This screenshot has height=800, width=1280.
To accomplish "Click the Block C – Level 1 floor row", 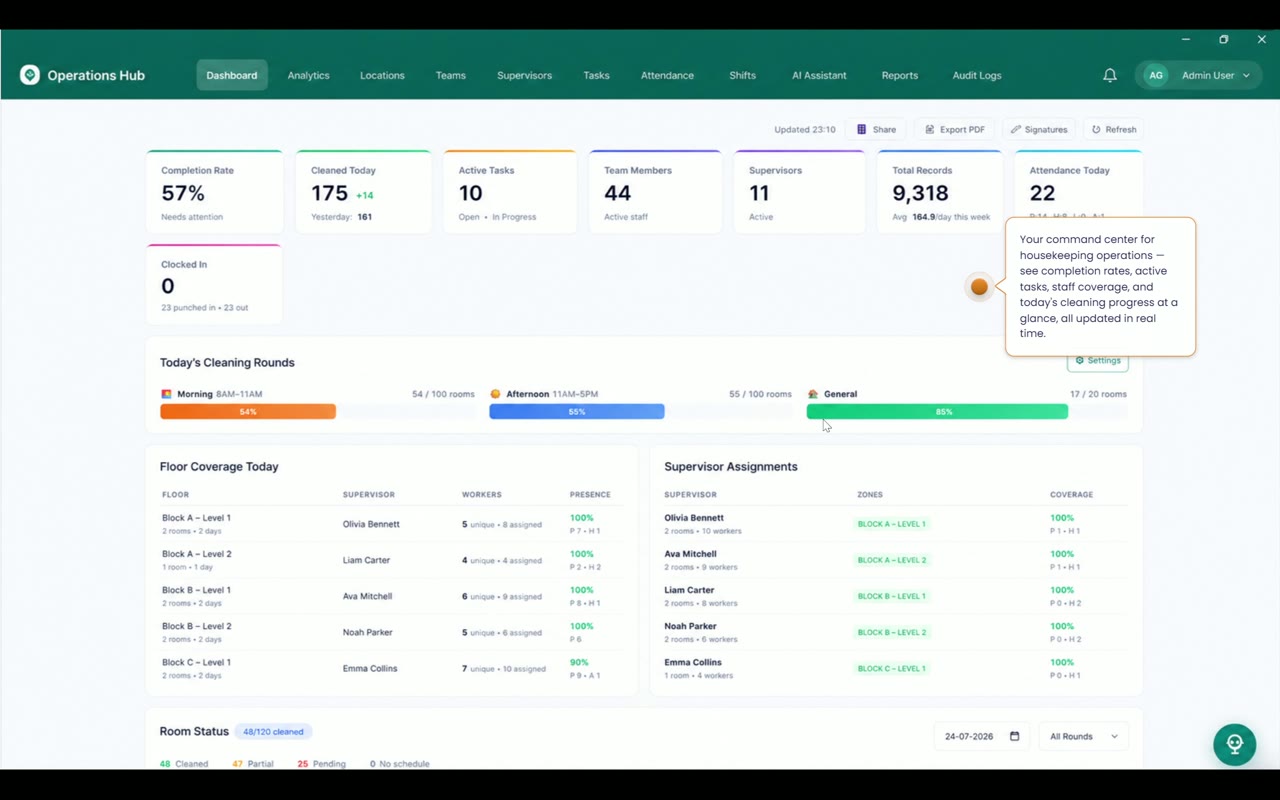I will (x=392, y=668).
